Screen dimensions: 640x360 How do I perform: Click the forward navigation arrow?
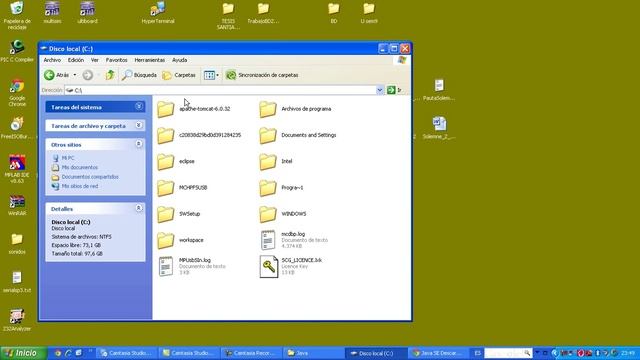87,75
